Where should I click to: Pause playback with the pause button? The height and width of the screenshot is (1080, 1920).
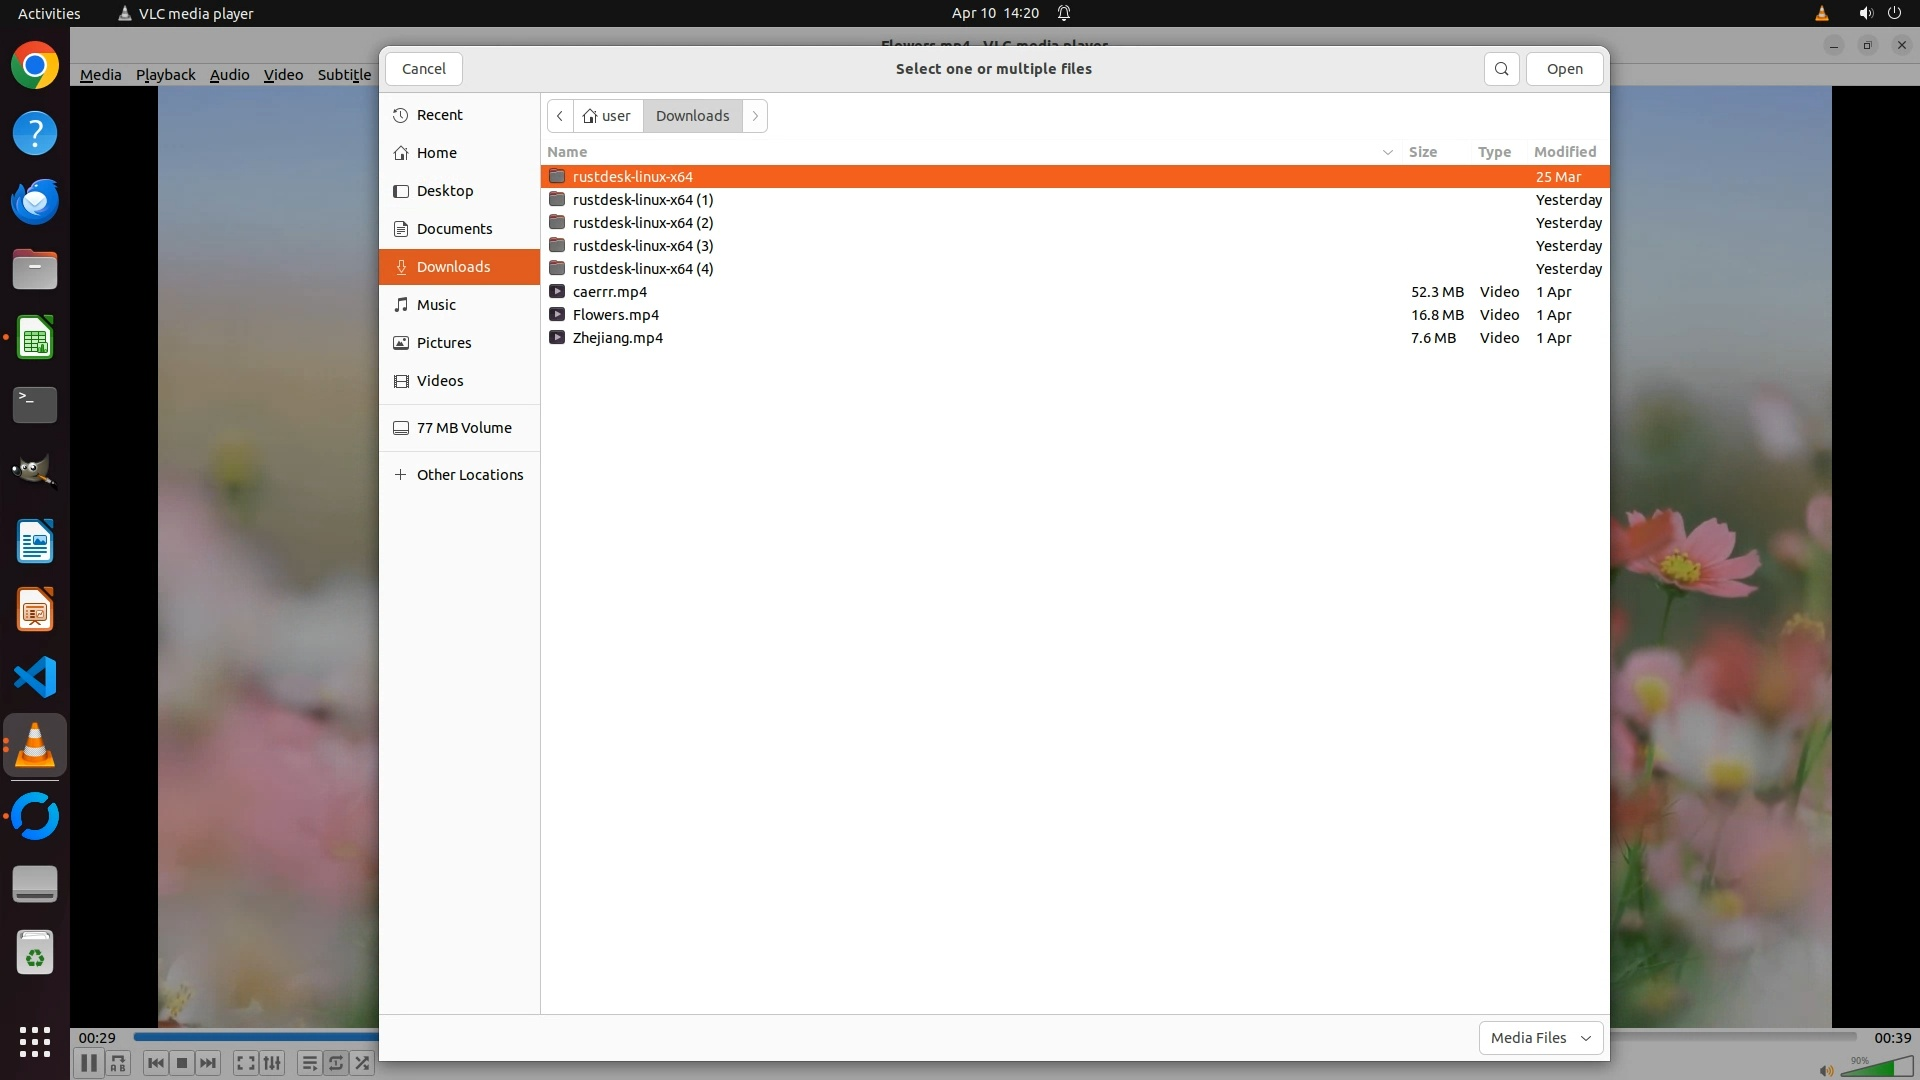[88, 1063]
